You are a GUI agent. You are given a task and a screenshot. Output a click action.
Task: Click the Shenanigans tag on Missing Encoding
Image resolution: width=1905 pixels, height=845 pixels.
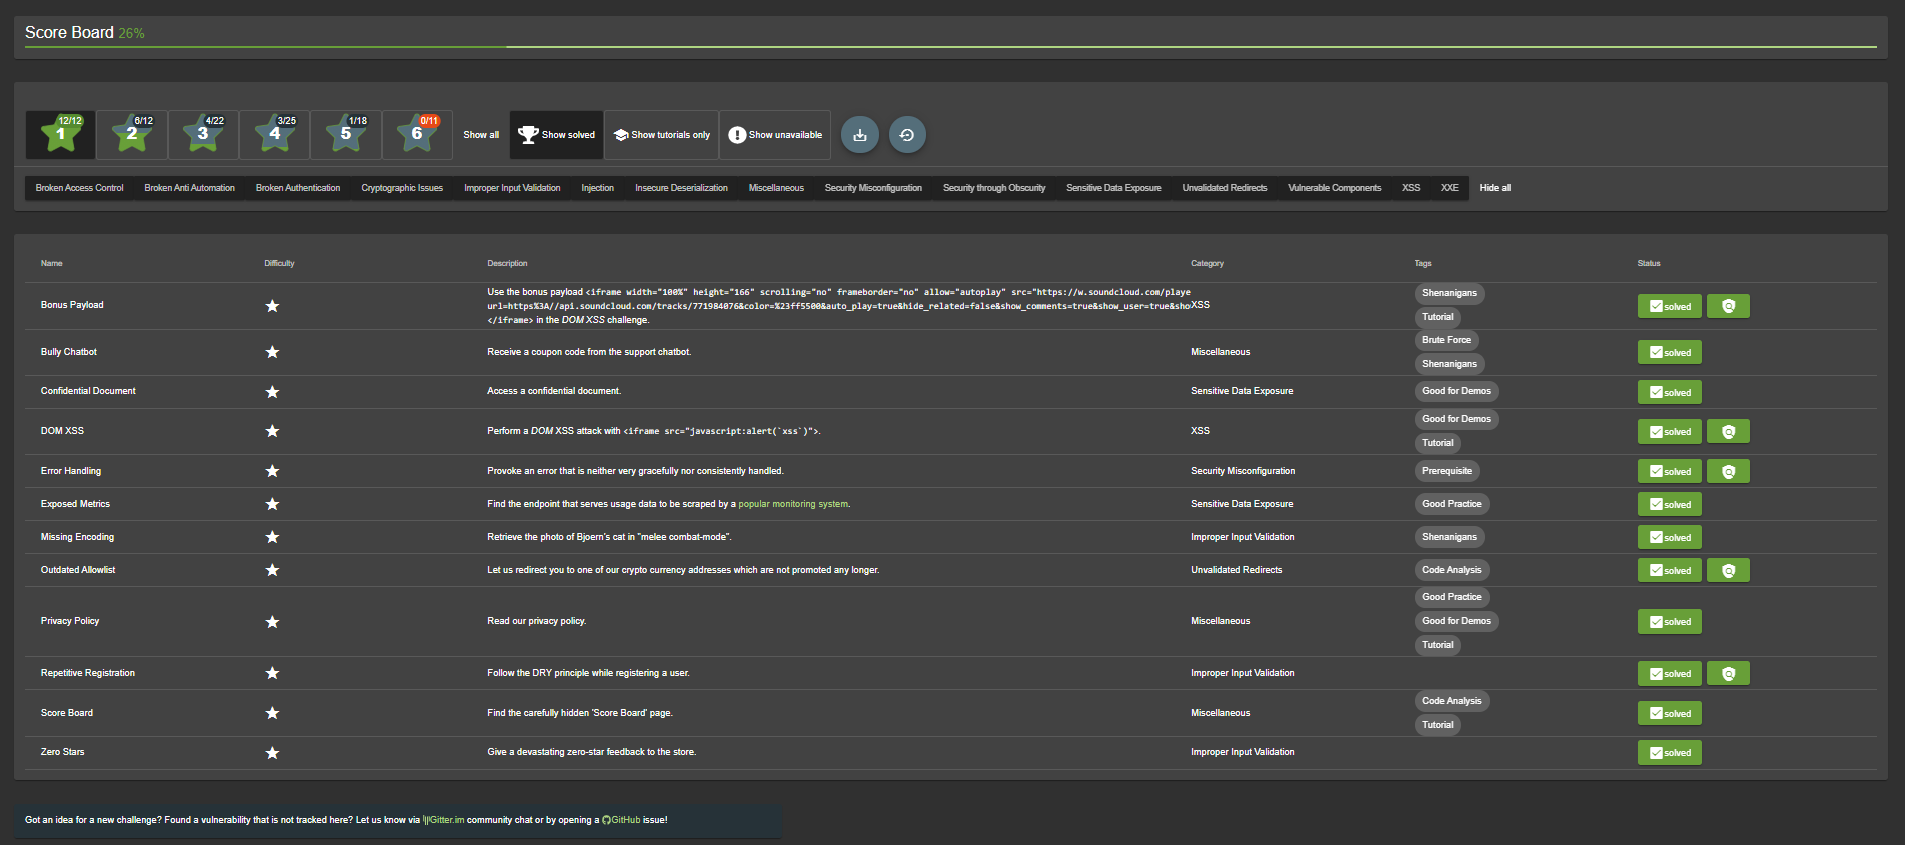[1449, 537]
